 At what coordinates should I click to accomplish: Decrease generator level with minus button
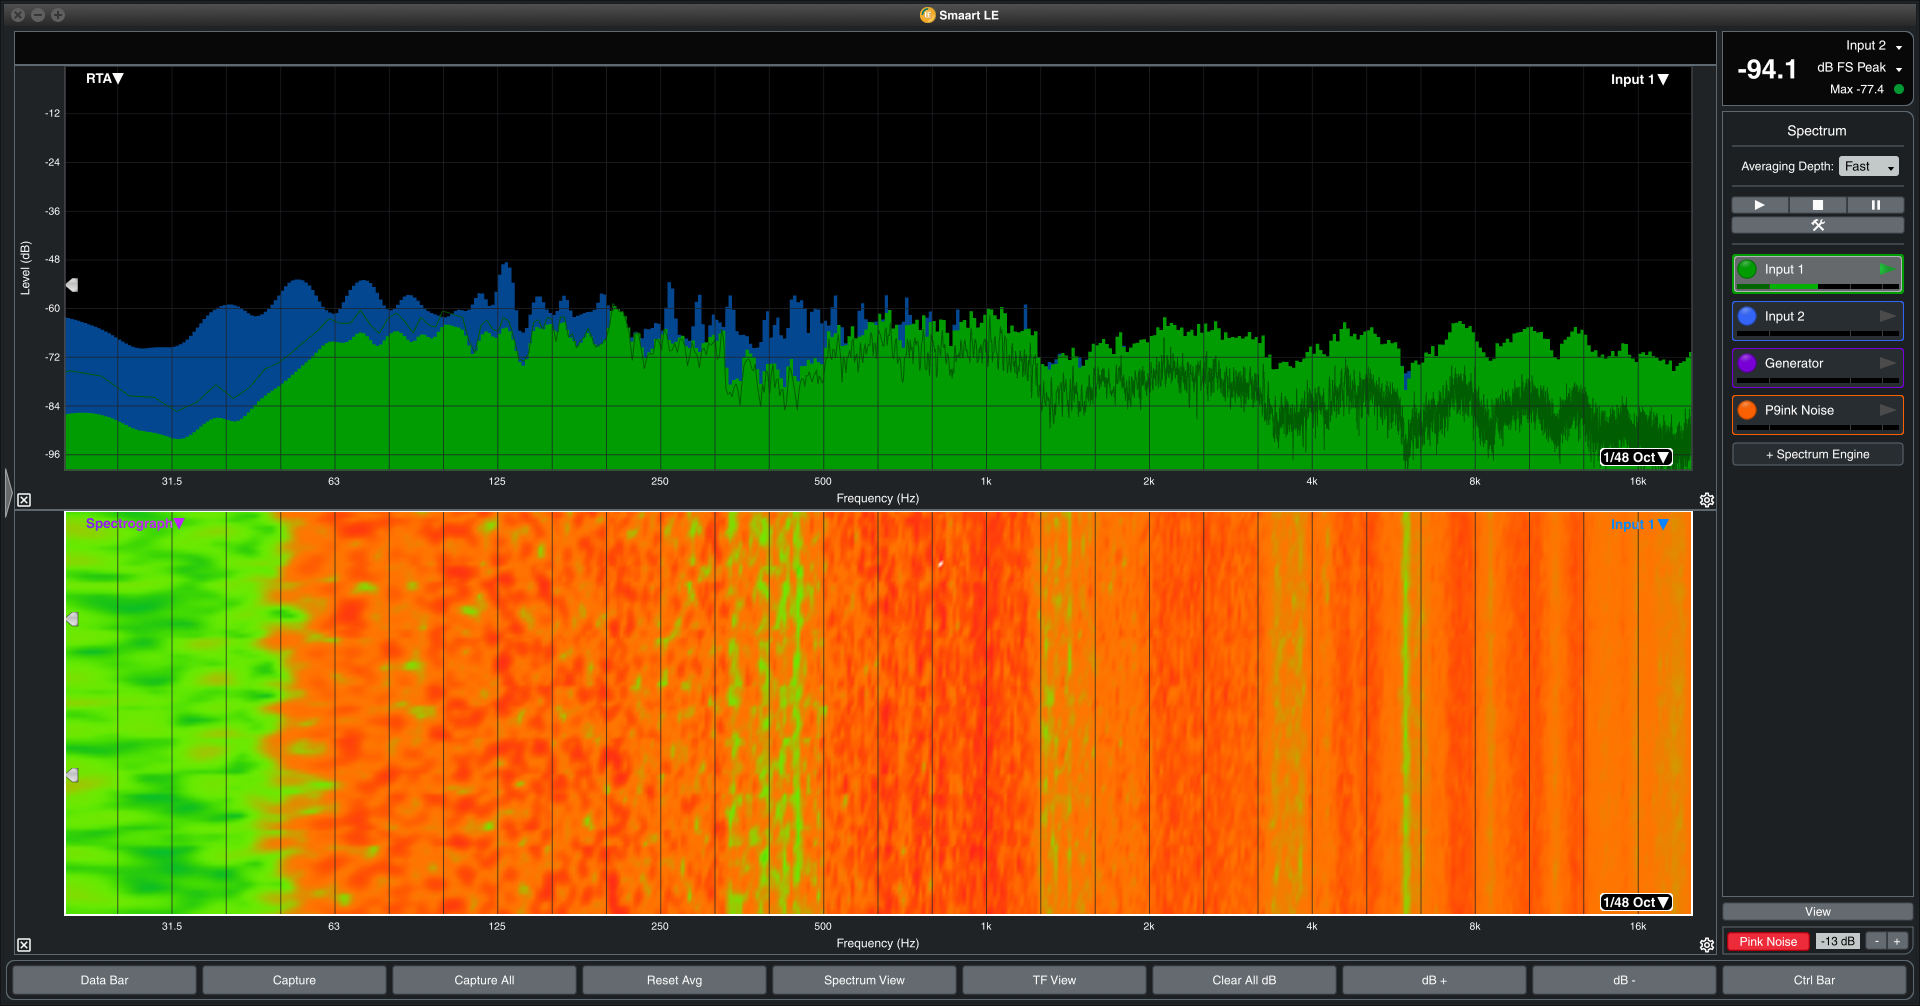coord(1877,941)
